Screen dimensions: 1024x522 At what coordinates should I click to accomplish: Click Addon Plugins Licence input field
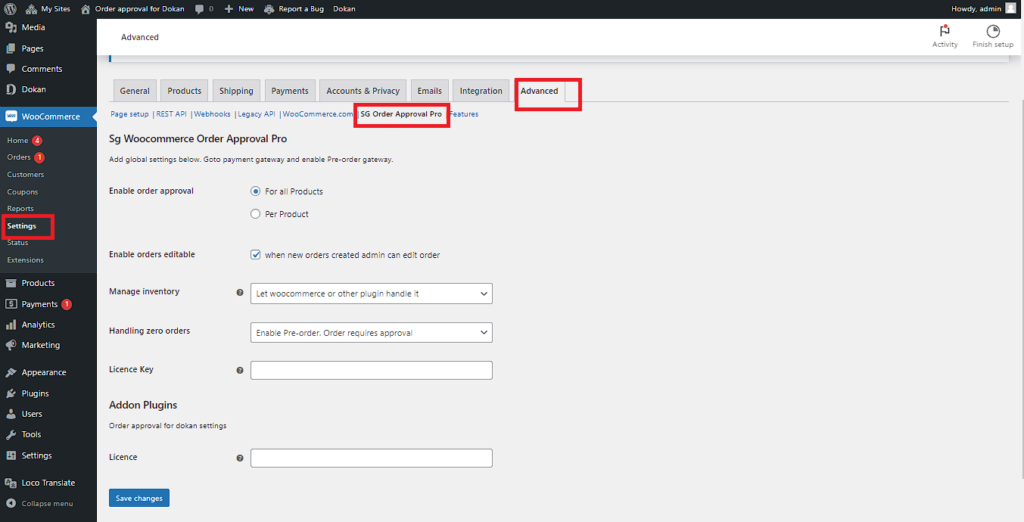371,458
